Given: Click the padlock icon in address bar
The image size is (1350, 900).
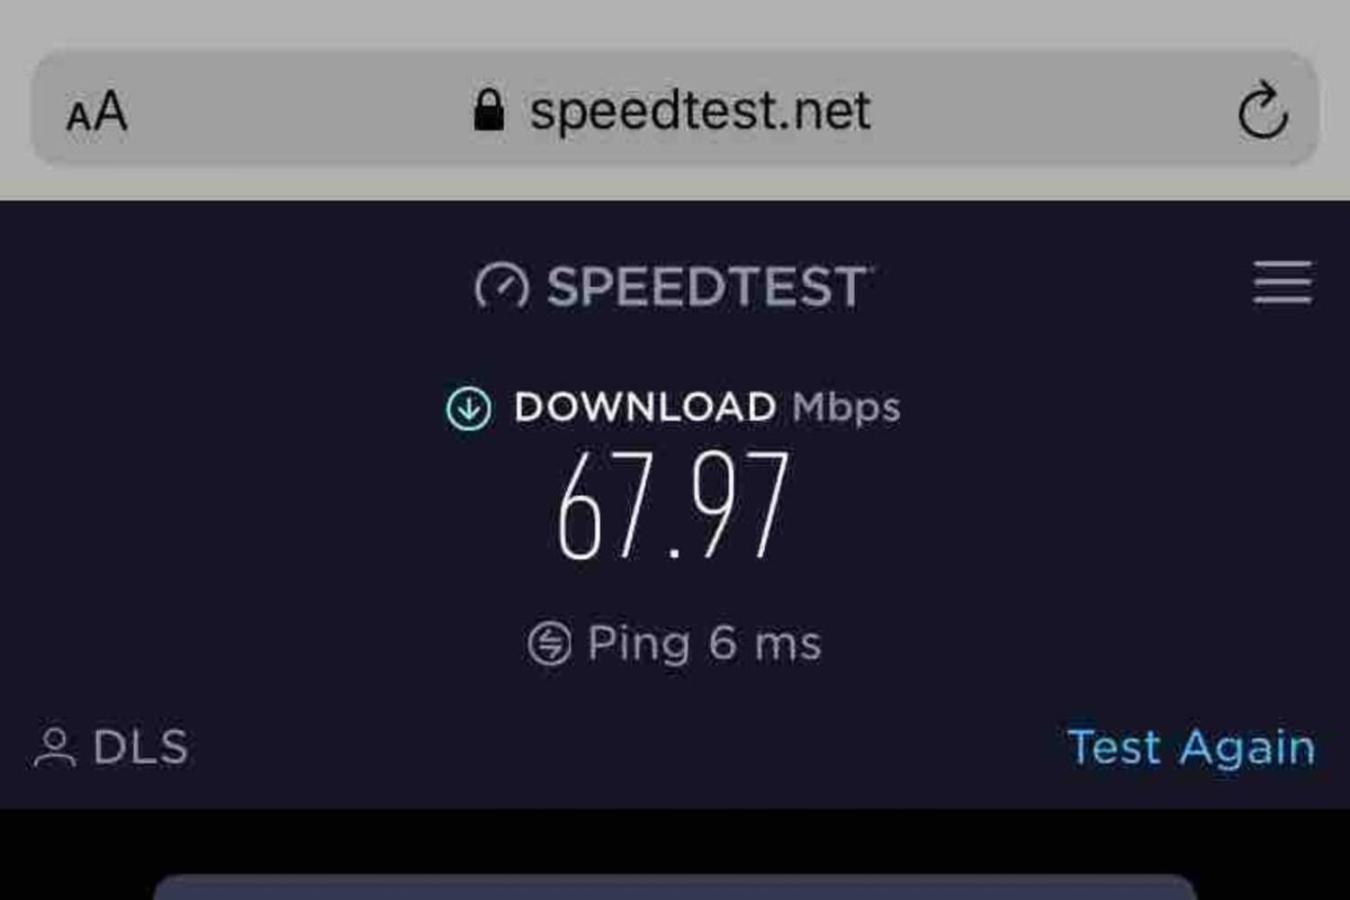Looking at the screenshot, I should point(488,109).
